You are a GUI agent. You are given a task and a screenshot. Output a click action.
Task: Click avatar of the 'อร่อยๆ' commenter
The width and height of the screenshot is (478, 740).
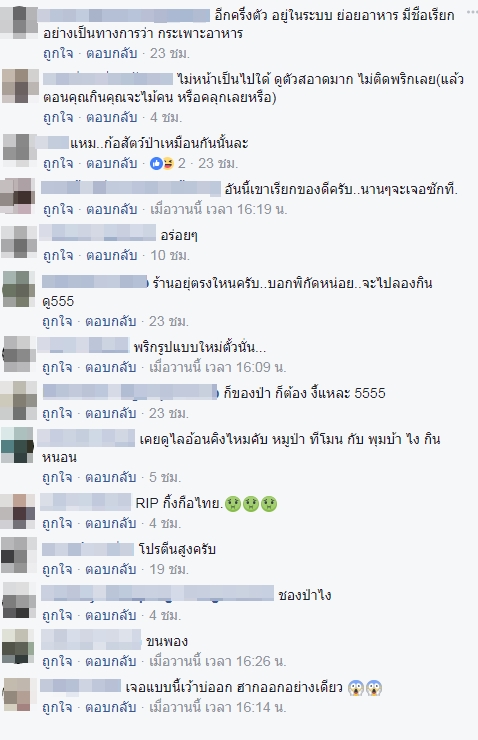[x=19, y=242]
